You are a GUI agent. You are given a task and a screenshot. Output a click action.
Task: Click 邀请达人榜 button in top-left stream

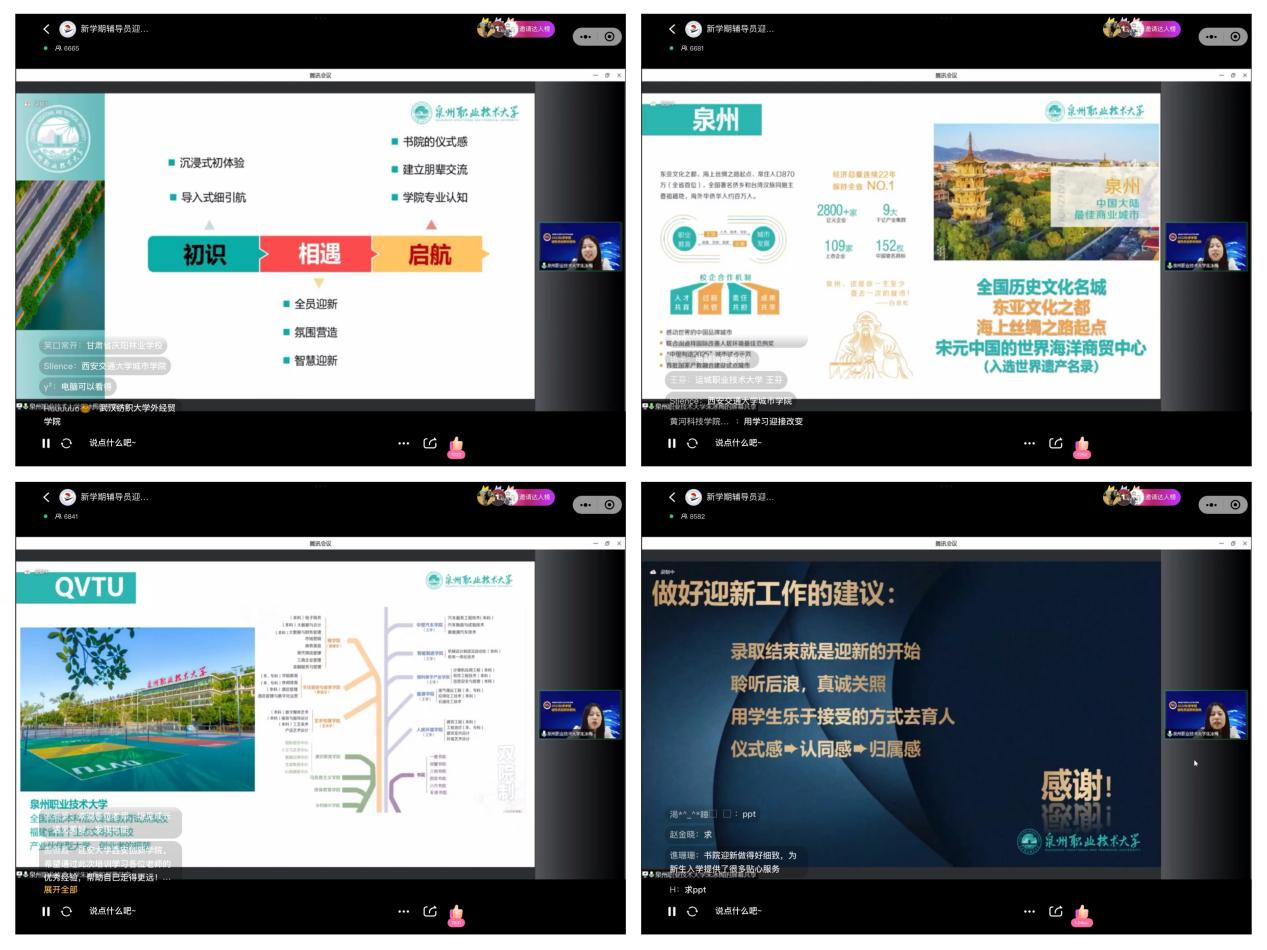534,29
